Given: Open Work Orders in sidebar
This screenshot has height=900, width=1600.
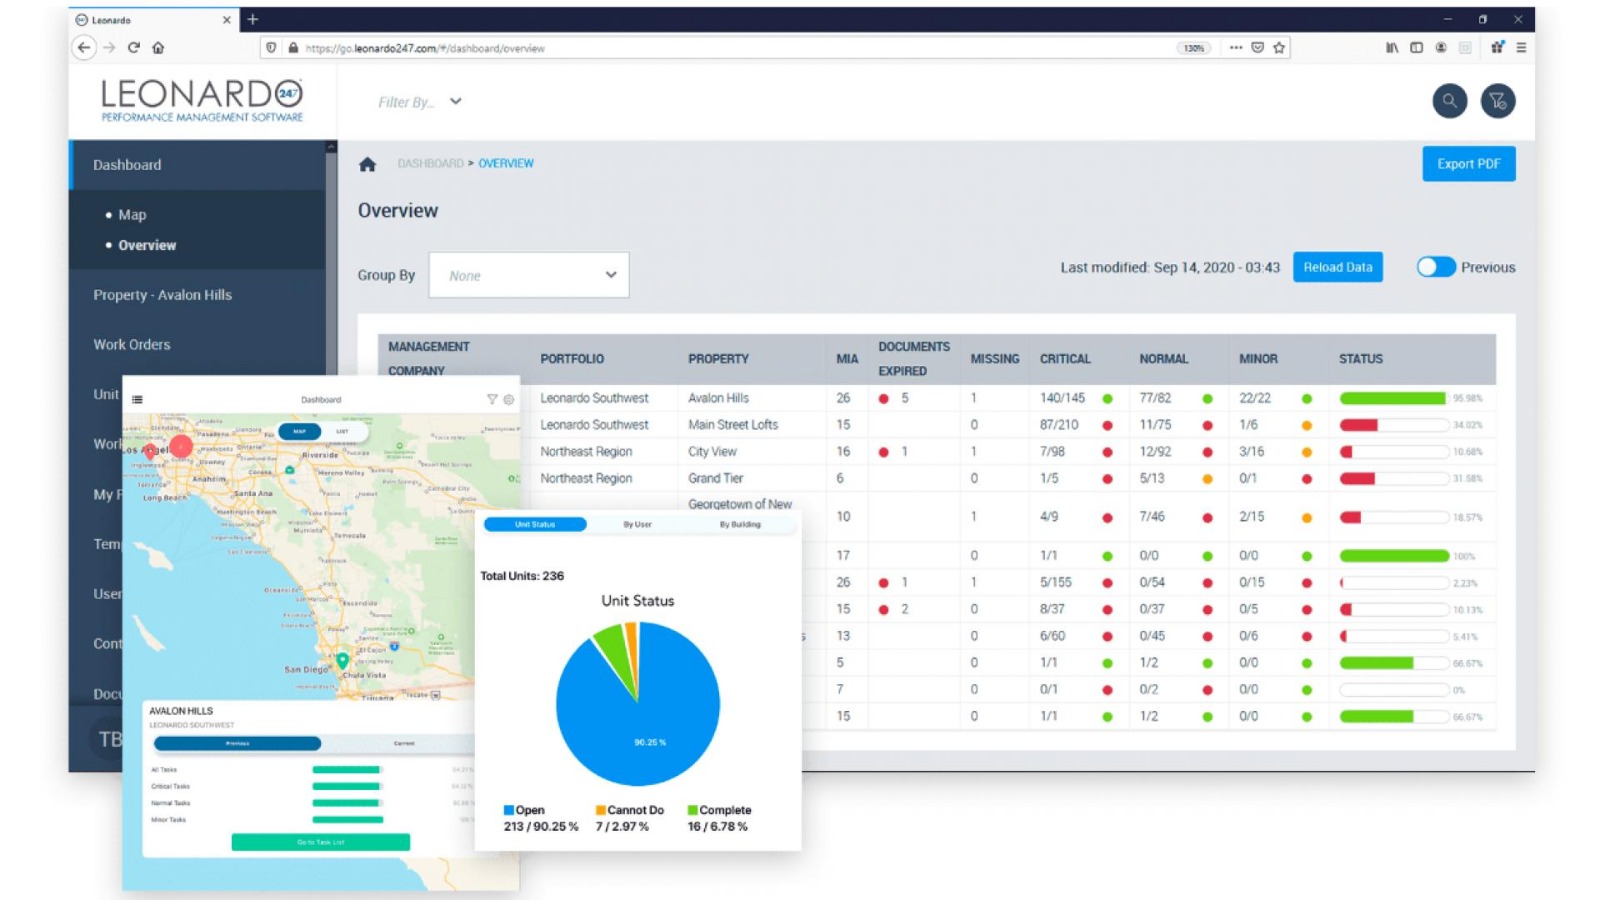Looking at the screenshot, I should pyautogui.click(x=132, y=344).
